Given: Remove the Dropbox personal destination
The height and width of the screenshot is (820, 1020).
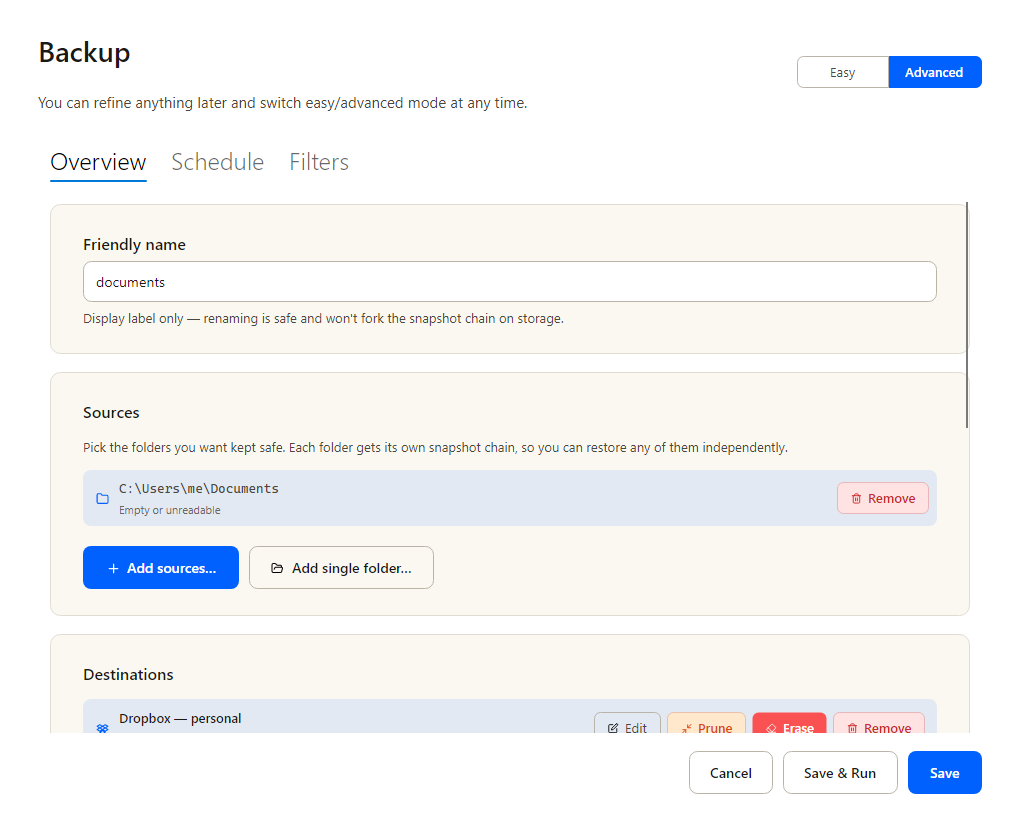Looking at the screenshot, I should coord(879,724).
